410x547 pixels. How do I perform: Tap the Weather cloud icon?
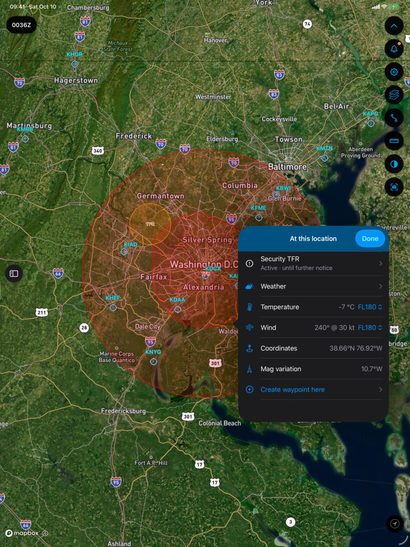tap(249, 286)
